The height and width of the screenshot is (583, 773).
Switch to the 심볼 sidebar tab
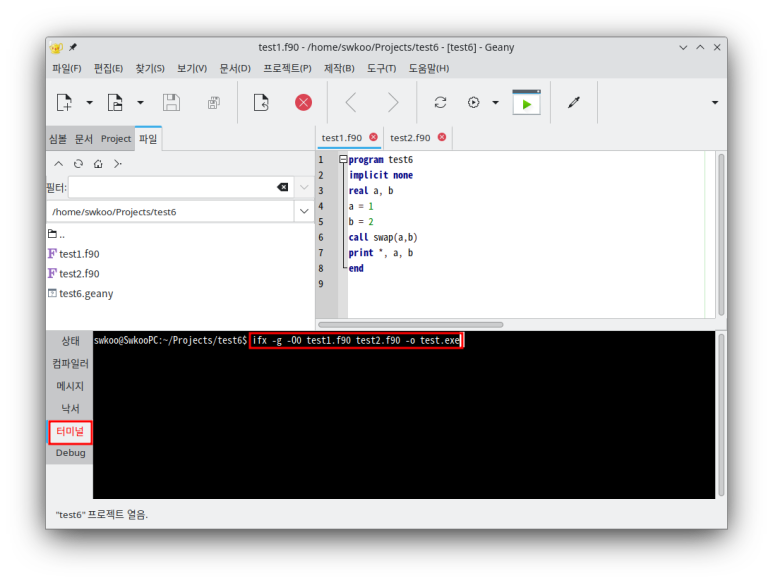[x=58, y=139]
